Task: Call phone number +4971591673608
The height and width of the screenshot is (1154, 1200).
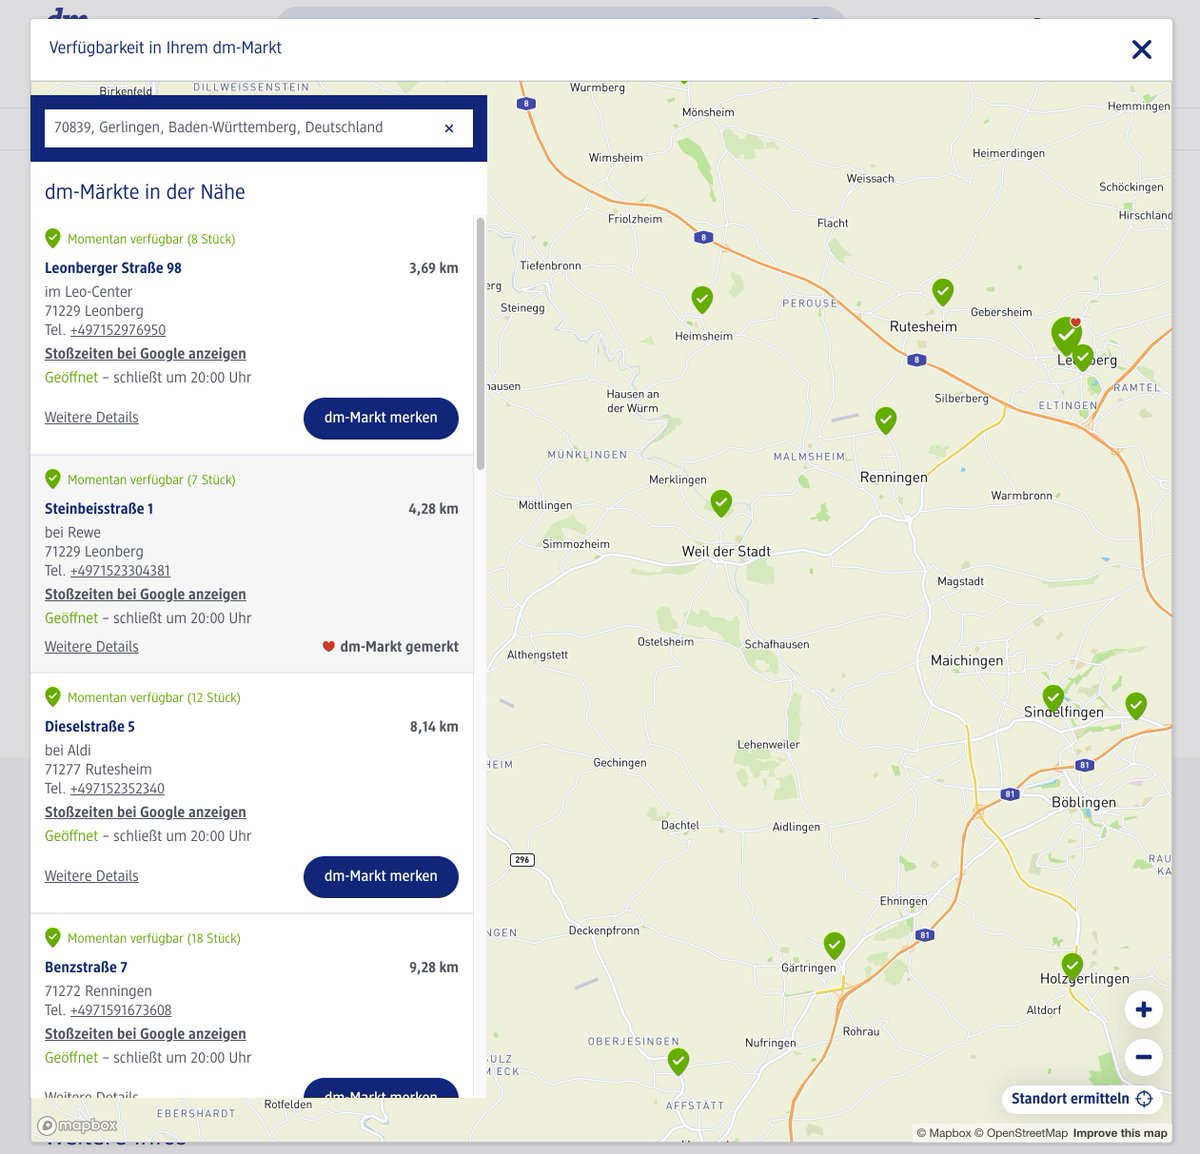Action: pyautogui.click(x=121, y=1010)
